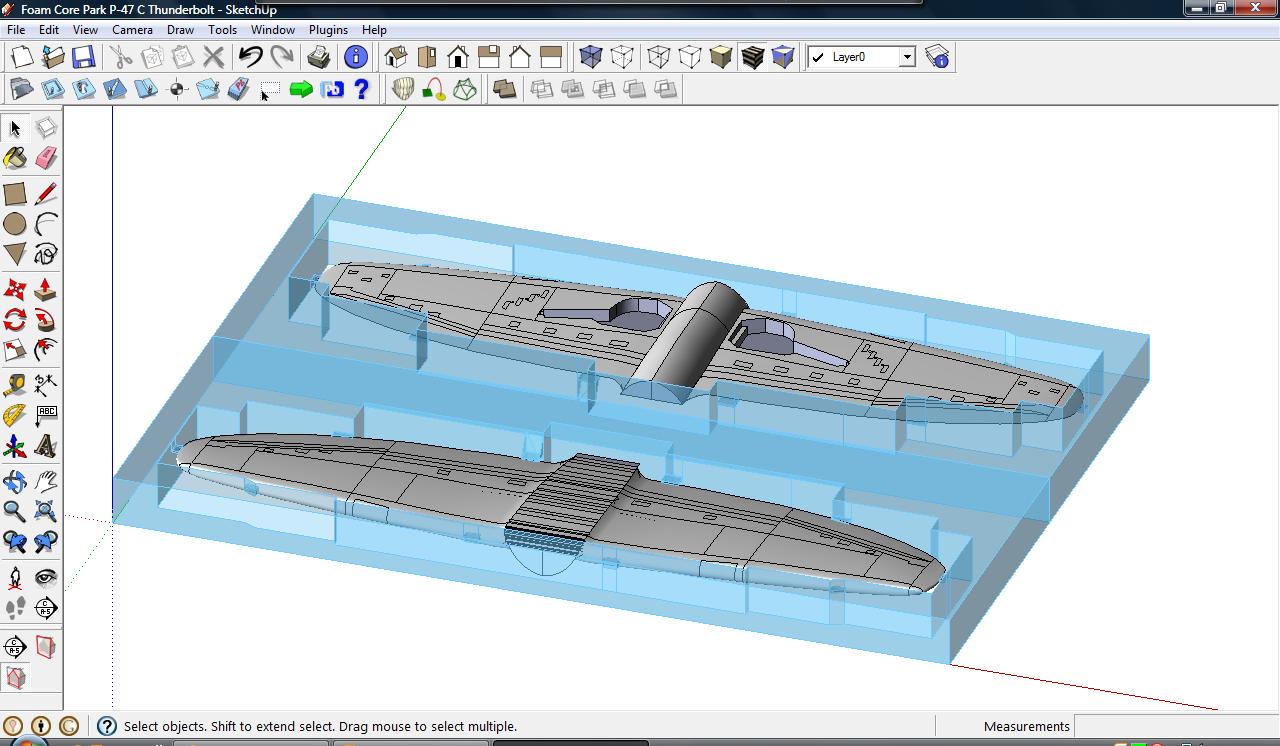1280x746 pixels.
Task: Select the Rotate tool
Action: (x=15, y=320)
